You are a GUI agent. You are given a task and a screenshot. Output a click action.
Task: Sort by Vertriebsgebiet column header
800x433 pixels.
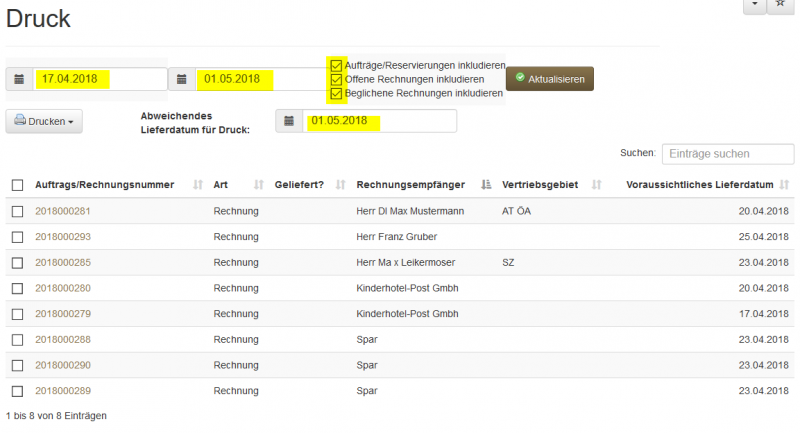597,185
